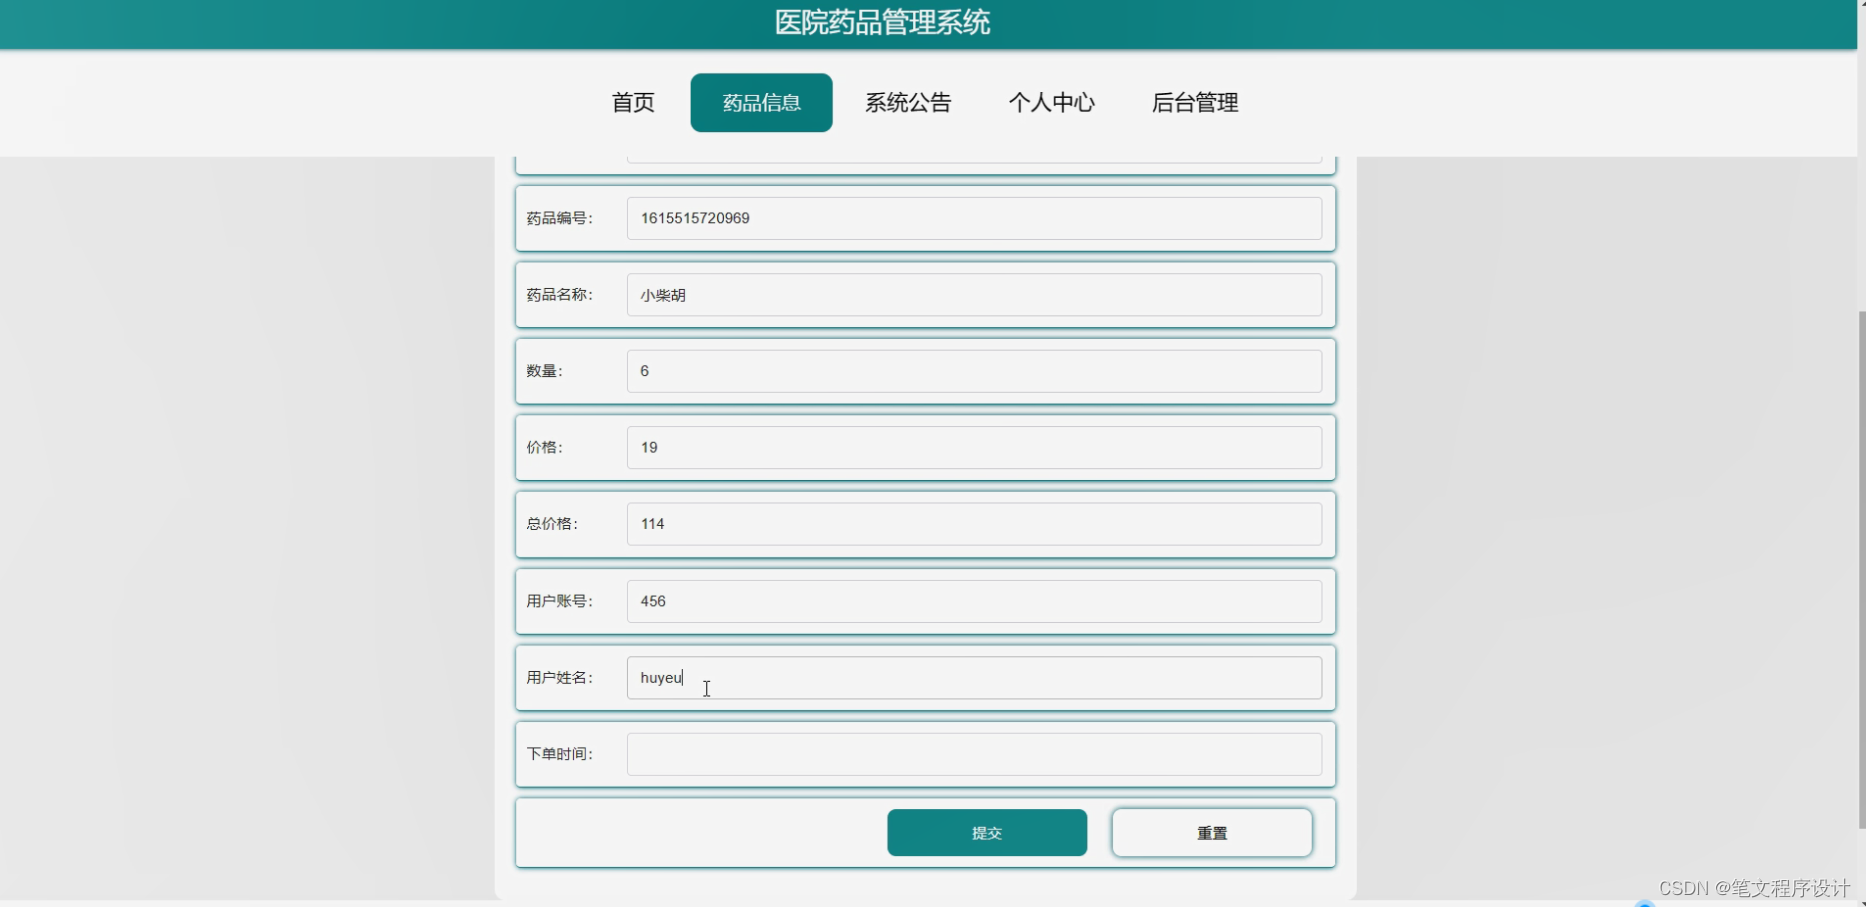Screen dimensions: 1866x907
Task: Click the 数量 quantity field
Action: (973, 370)
